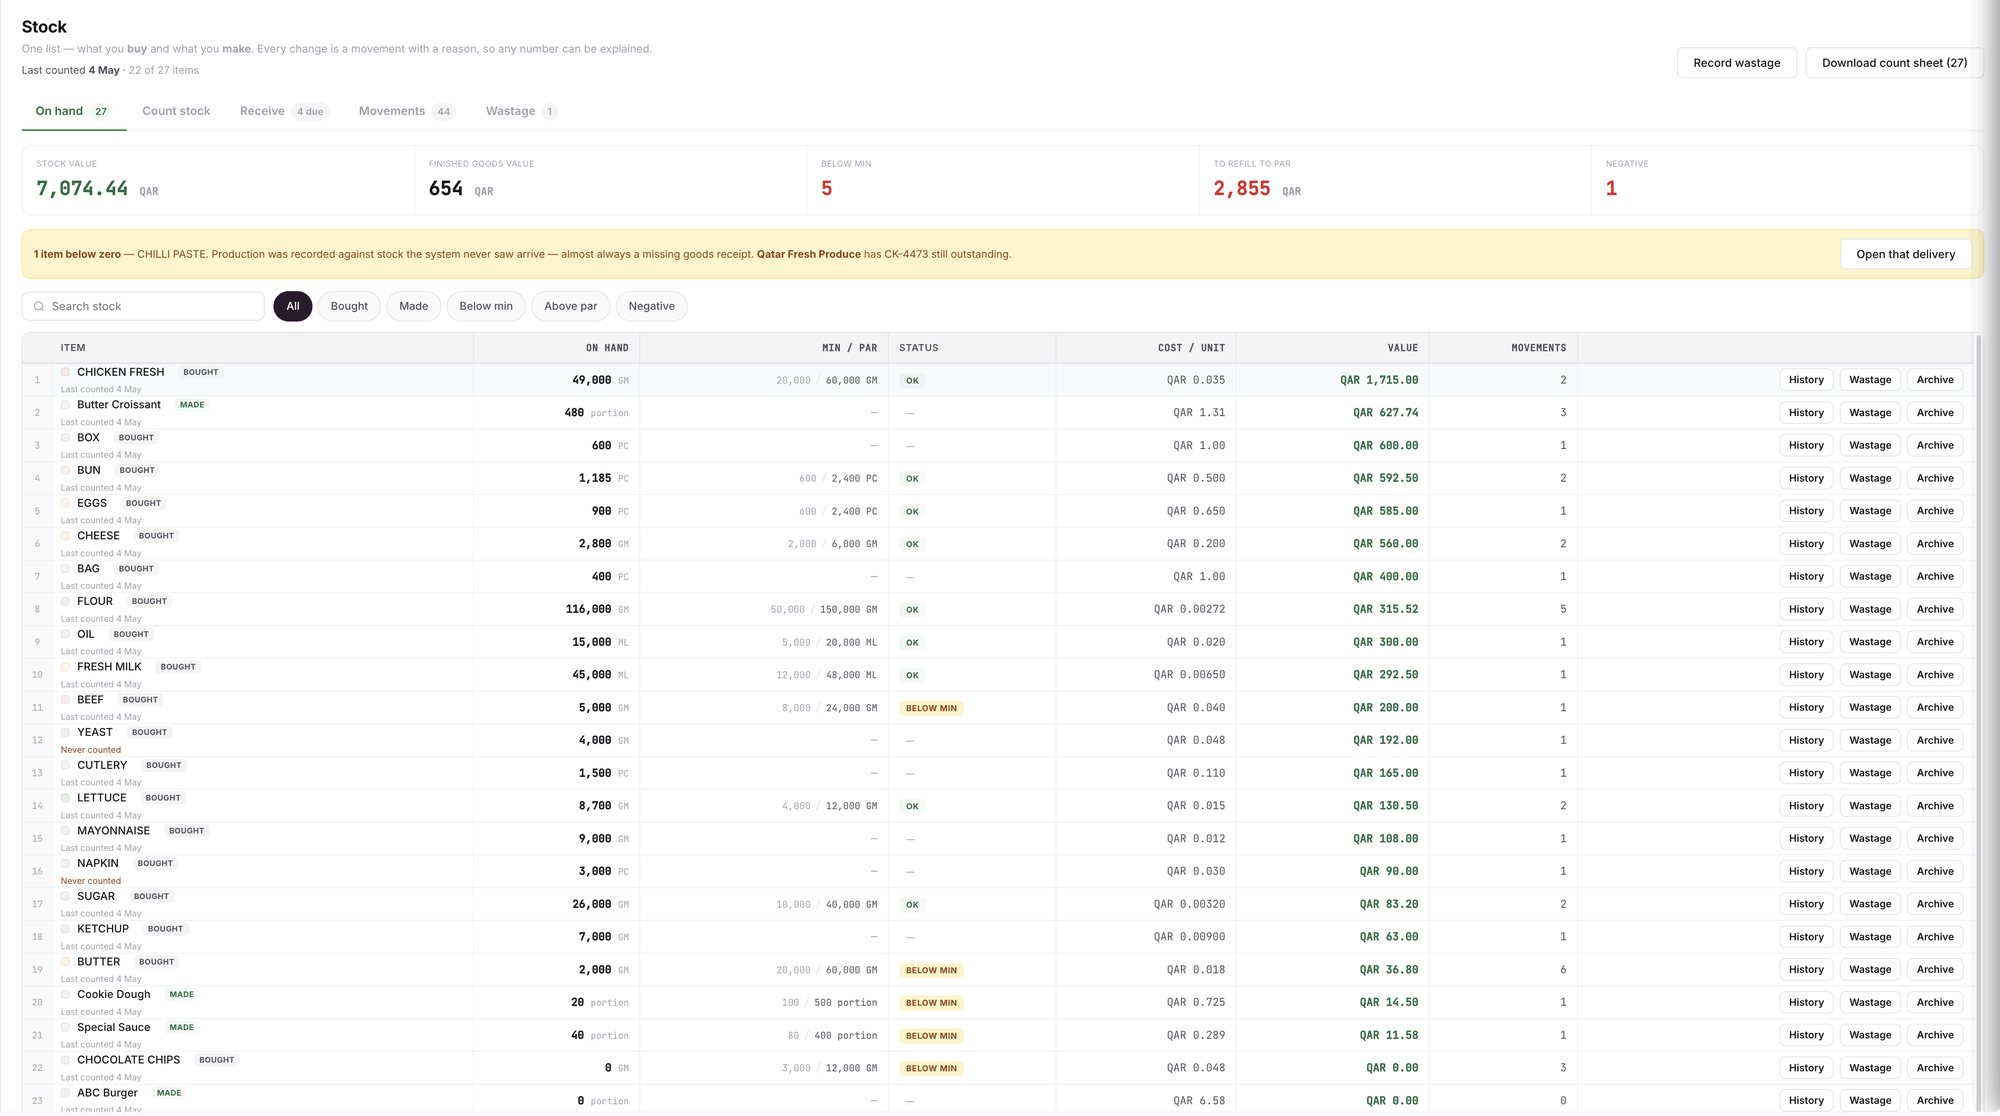This screenshot has width=2000, height=1116.
Task: Click the magnifier icon in Search stock
Action: [39, 307]
